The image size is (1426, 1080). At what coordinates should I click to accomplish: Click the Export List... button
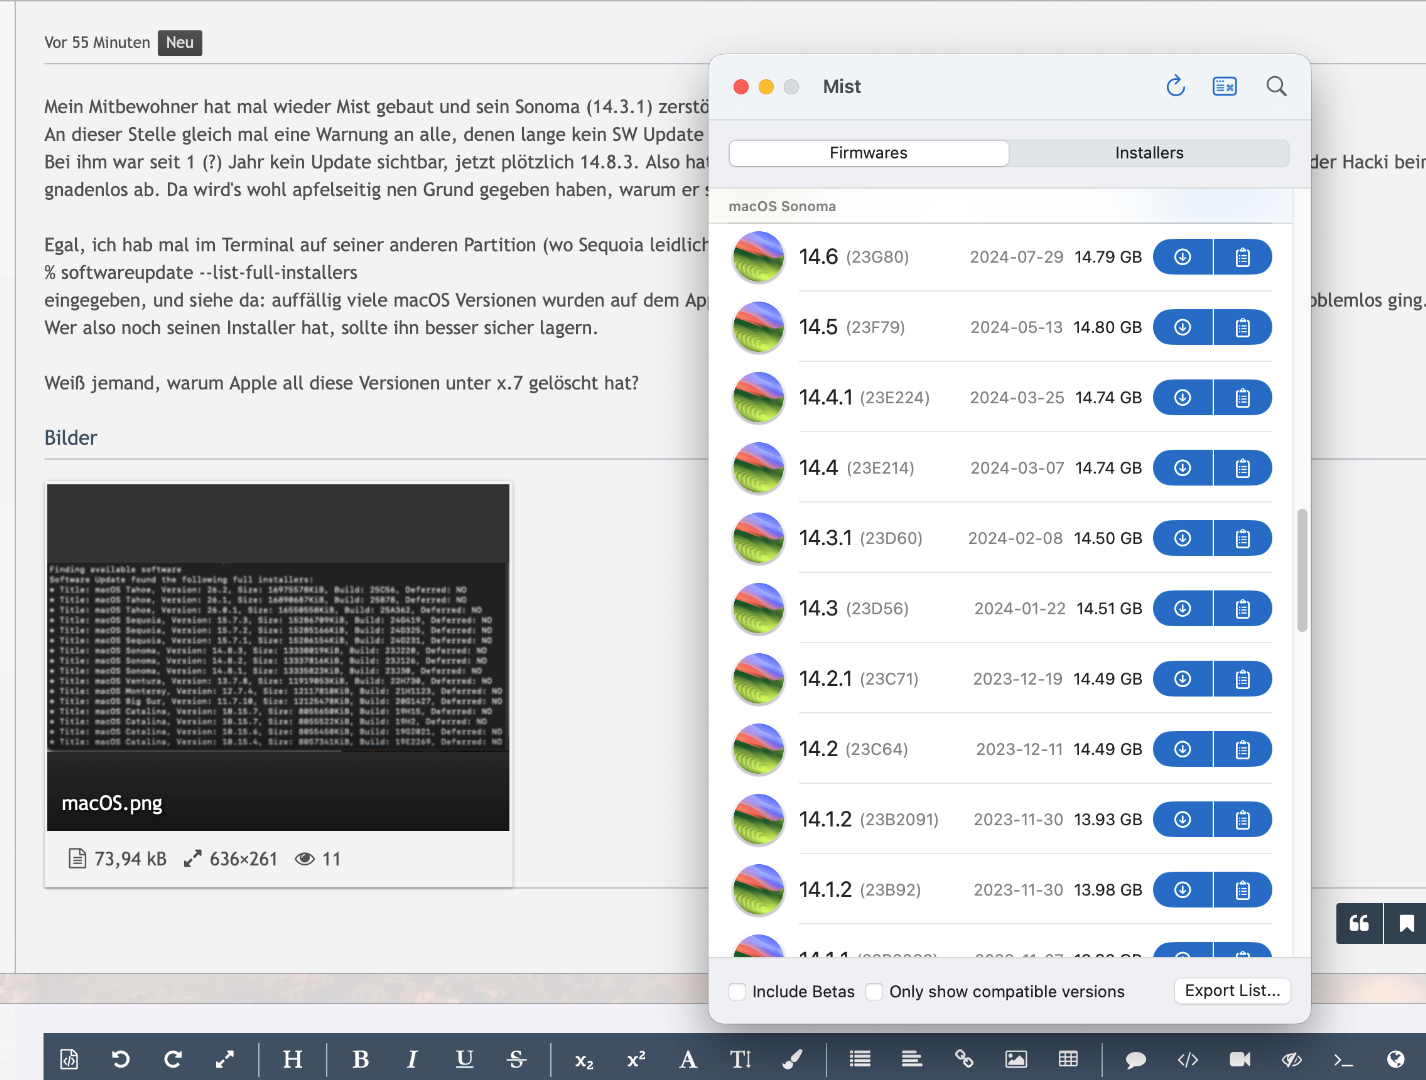(1232, 991)
